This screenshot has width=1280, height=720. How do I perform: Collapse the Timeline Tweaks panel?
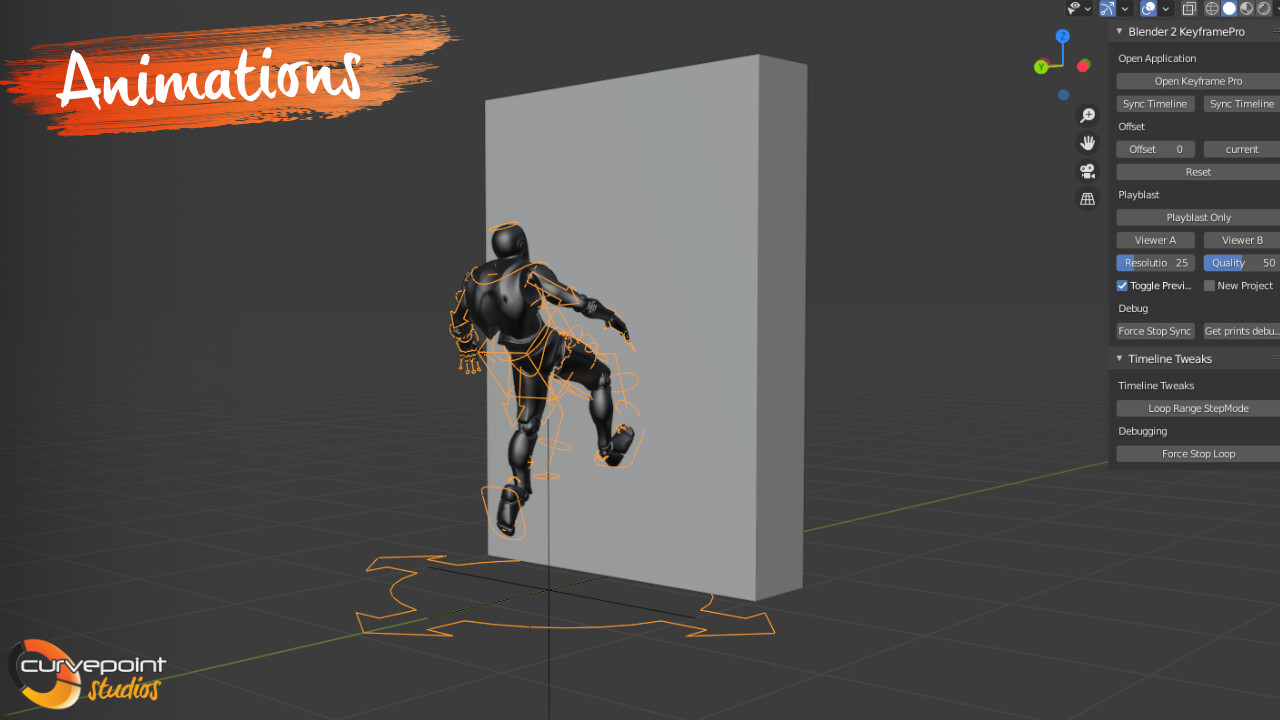1119,358
